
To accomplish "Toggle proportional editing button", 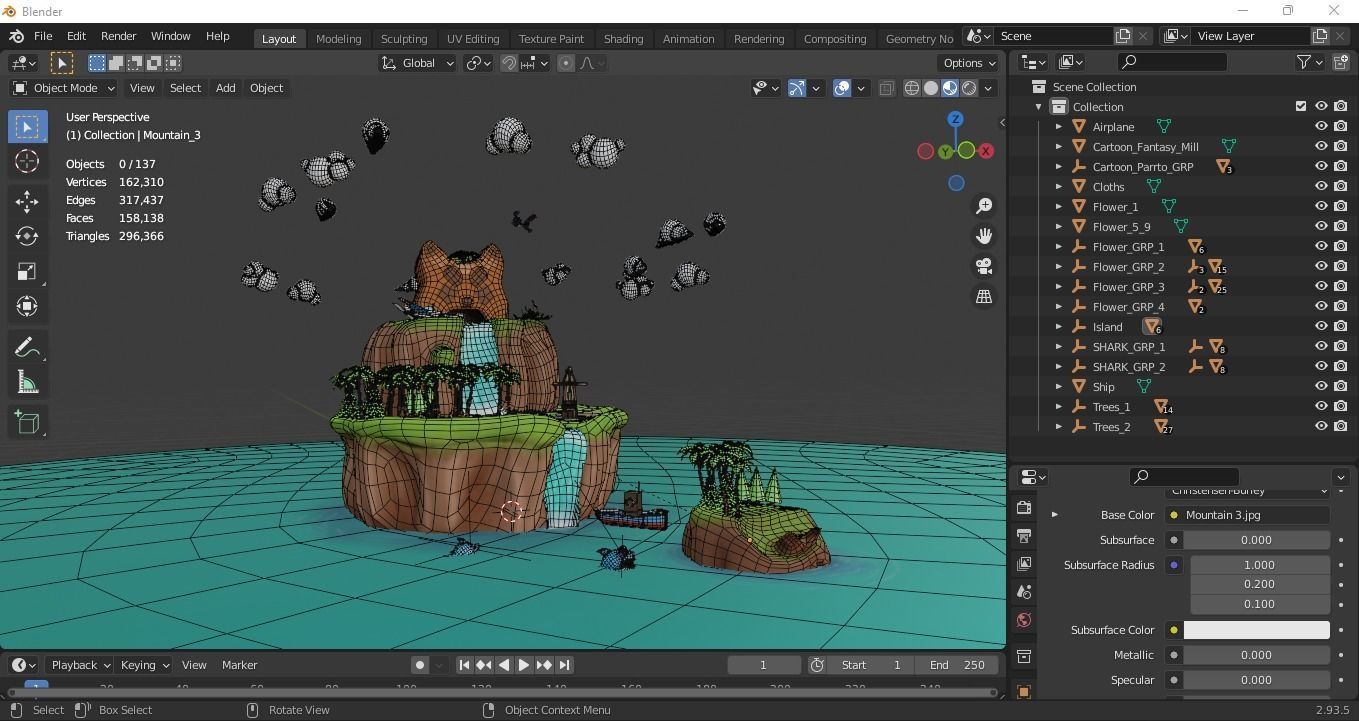I will click(x=566, y=63).
